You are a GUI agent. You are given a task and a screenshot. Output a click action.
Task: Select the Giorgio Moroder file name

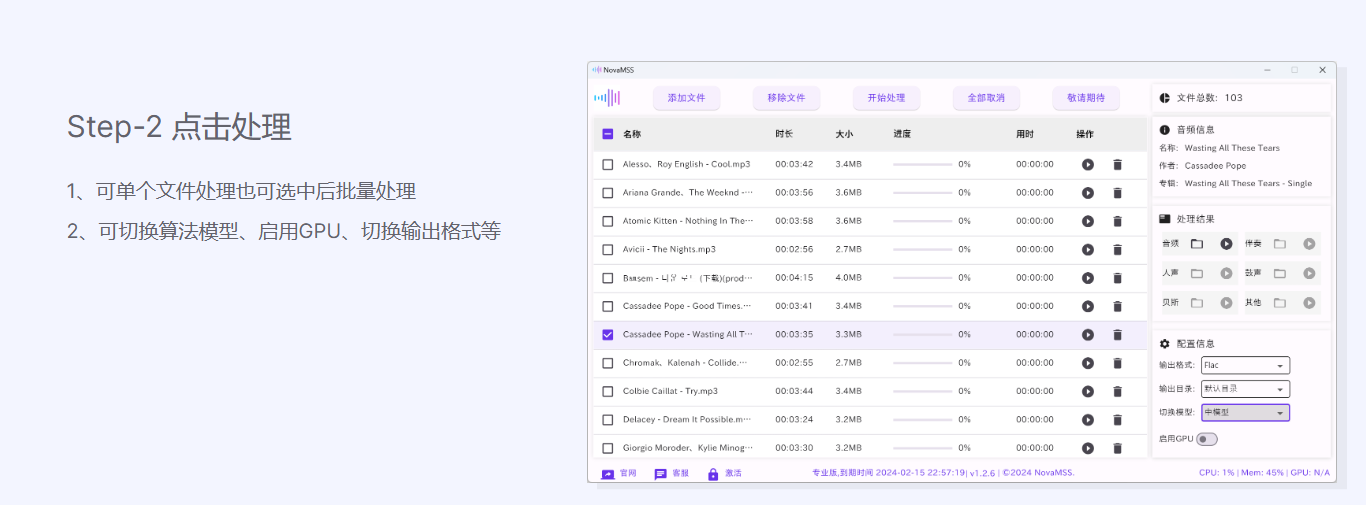click(x=686, y=448)
